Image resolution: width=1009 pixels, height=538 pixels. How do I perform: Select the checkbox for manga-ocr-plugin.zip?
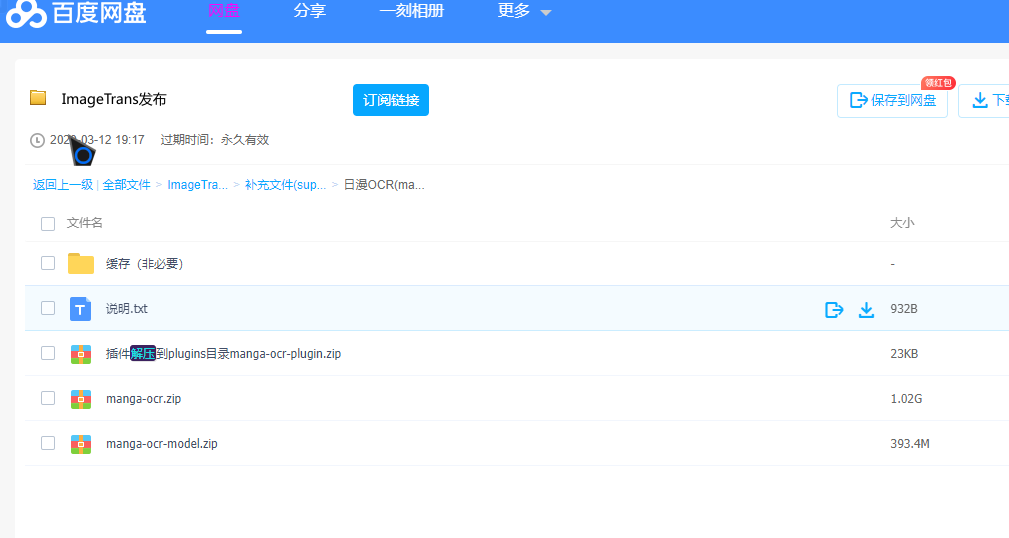(48, 353)
